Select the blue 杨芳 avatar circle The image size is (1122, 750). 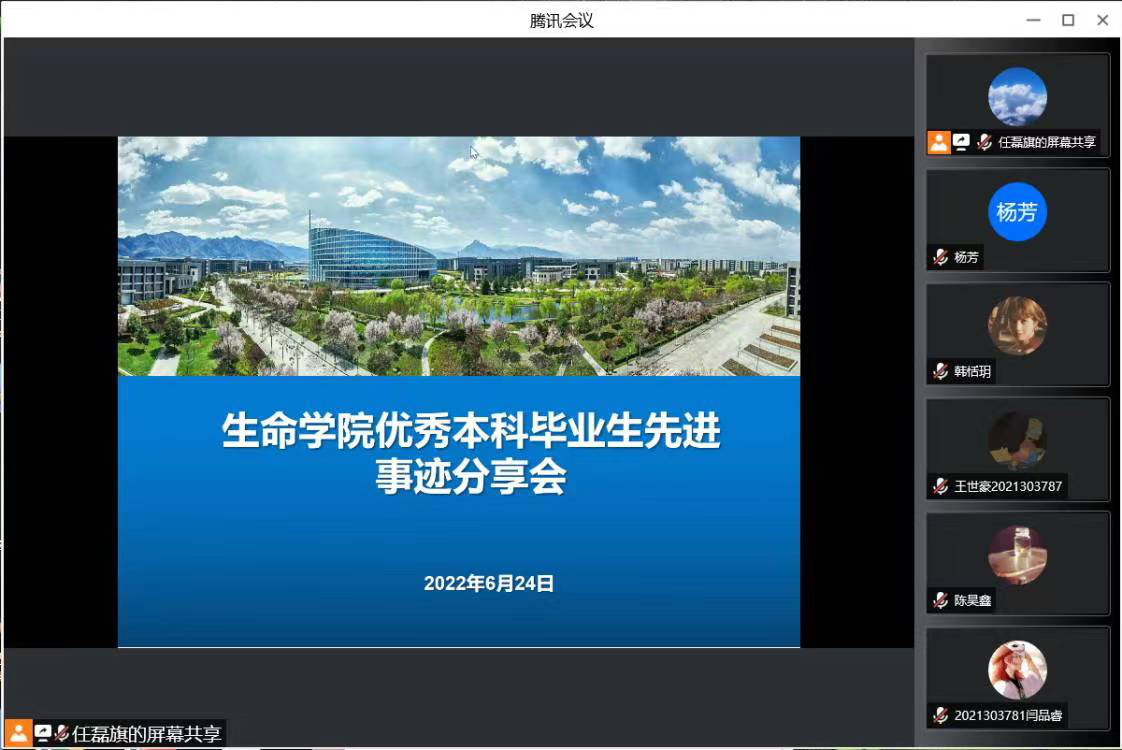click(x=1017, y=212)
